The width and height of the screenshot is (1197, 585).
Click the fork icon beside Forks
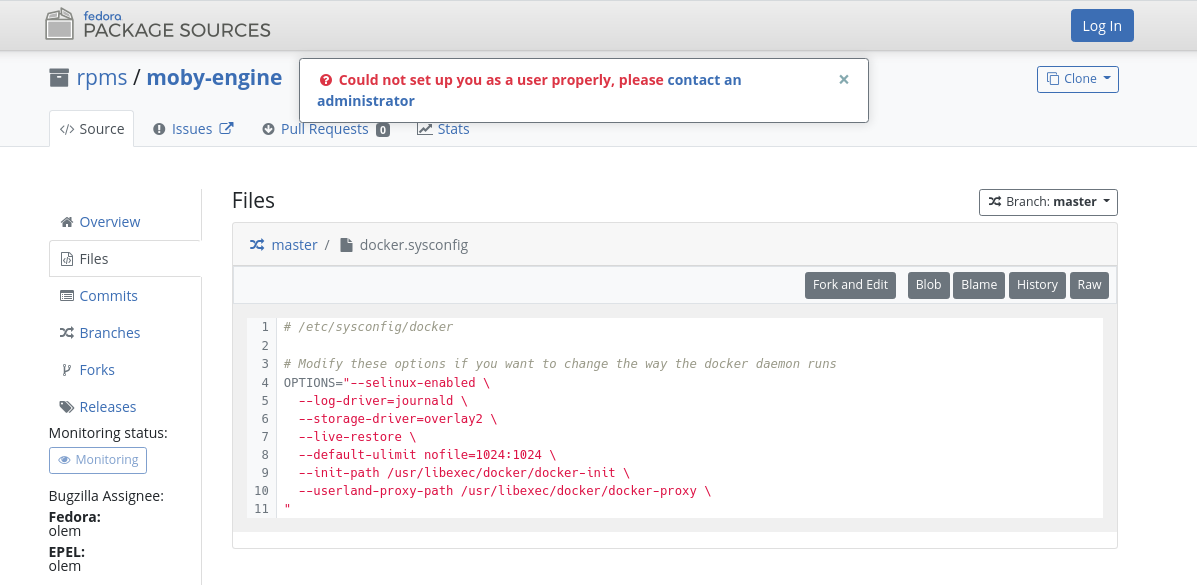tap(66, 370)
